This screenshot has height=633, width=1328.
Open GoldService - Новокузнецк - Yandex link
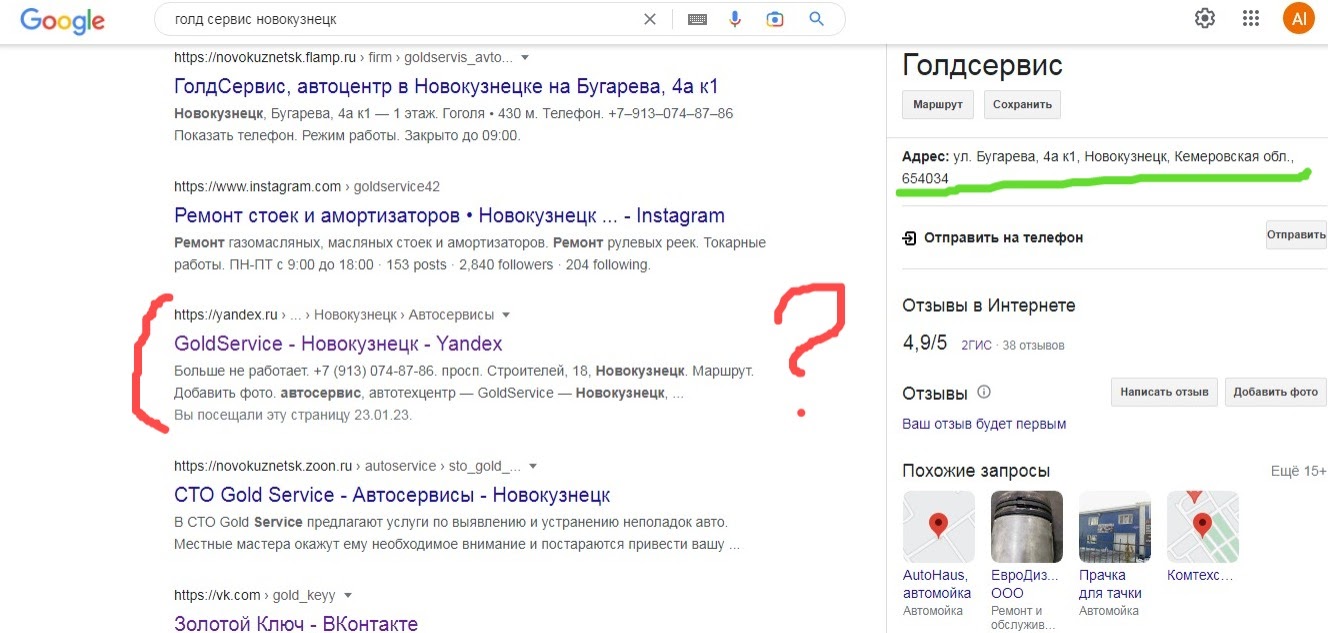pos(338,343)
